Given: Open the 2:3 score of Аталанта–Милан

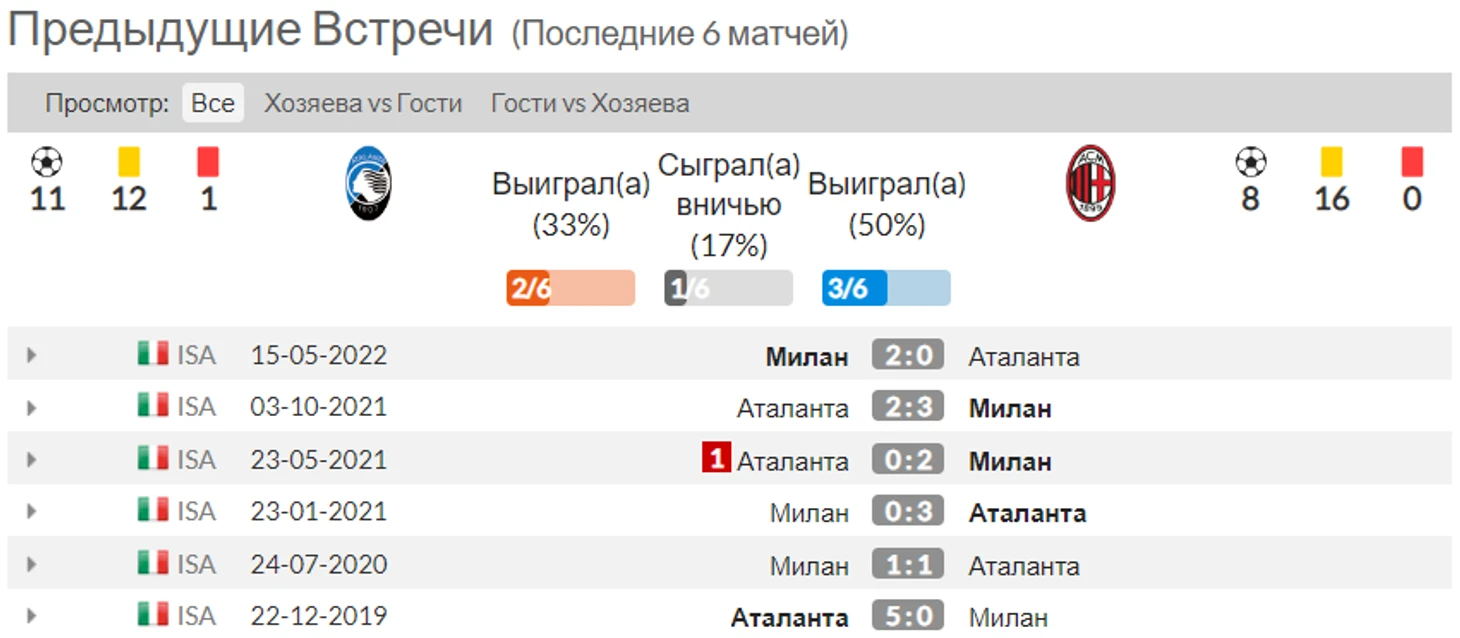Looking at the screenshot, I should [907, 407].
